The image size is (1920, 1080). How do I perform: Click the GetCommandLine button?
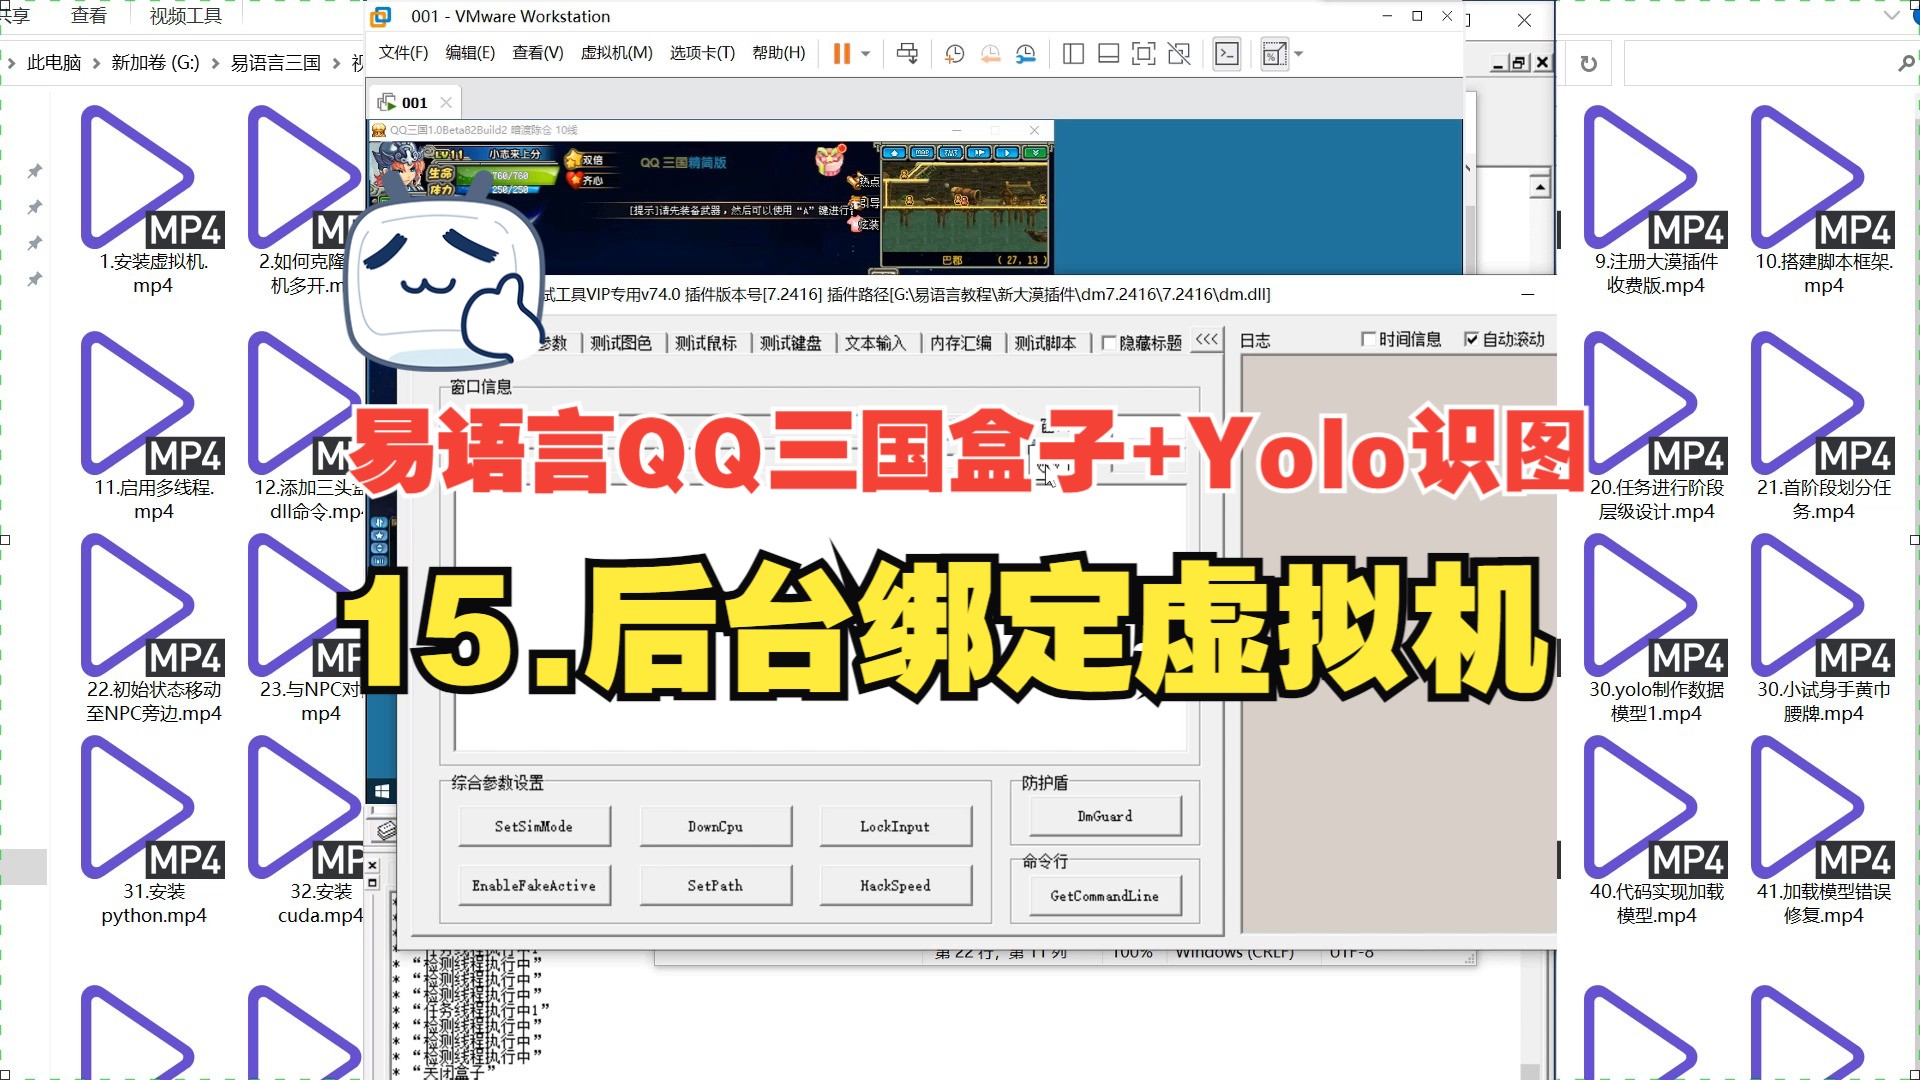[x=1105, y=896]
